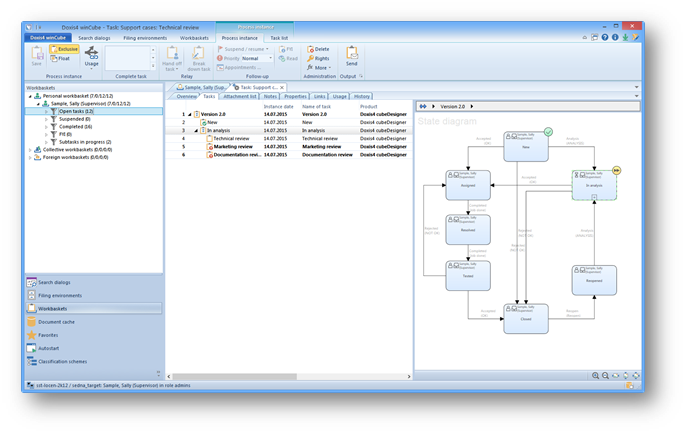Switch to the Task list ribbon tab

pos(278,38)
